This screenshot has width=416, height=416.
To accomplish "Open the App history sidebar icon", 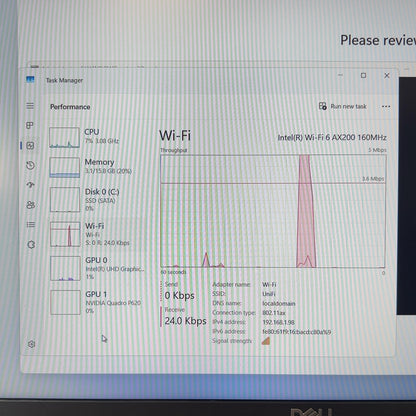I will click(x=30, y=165).
